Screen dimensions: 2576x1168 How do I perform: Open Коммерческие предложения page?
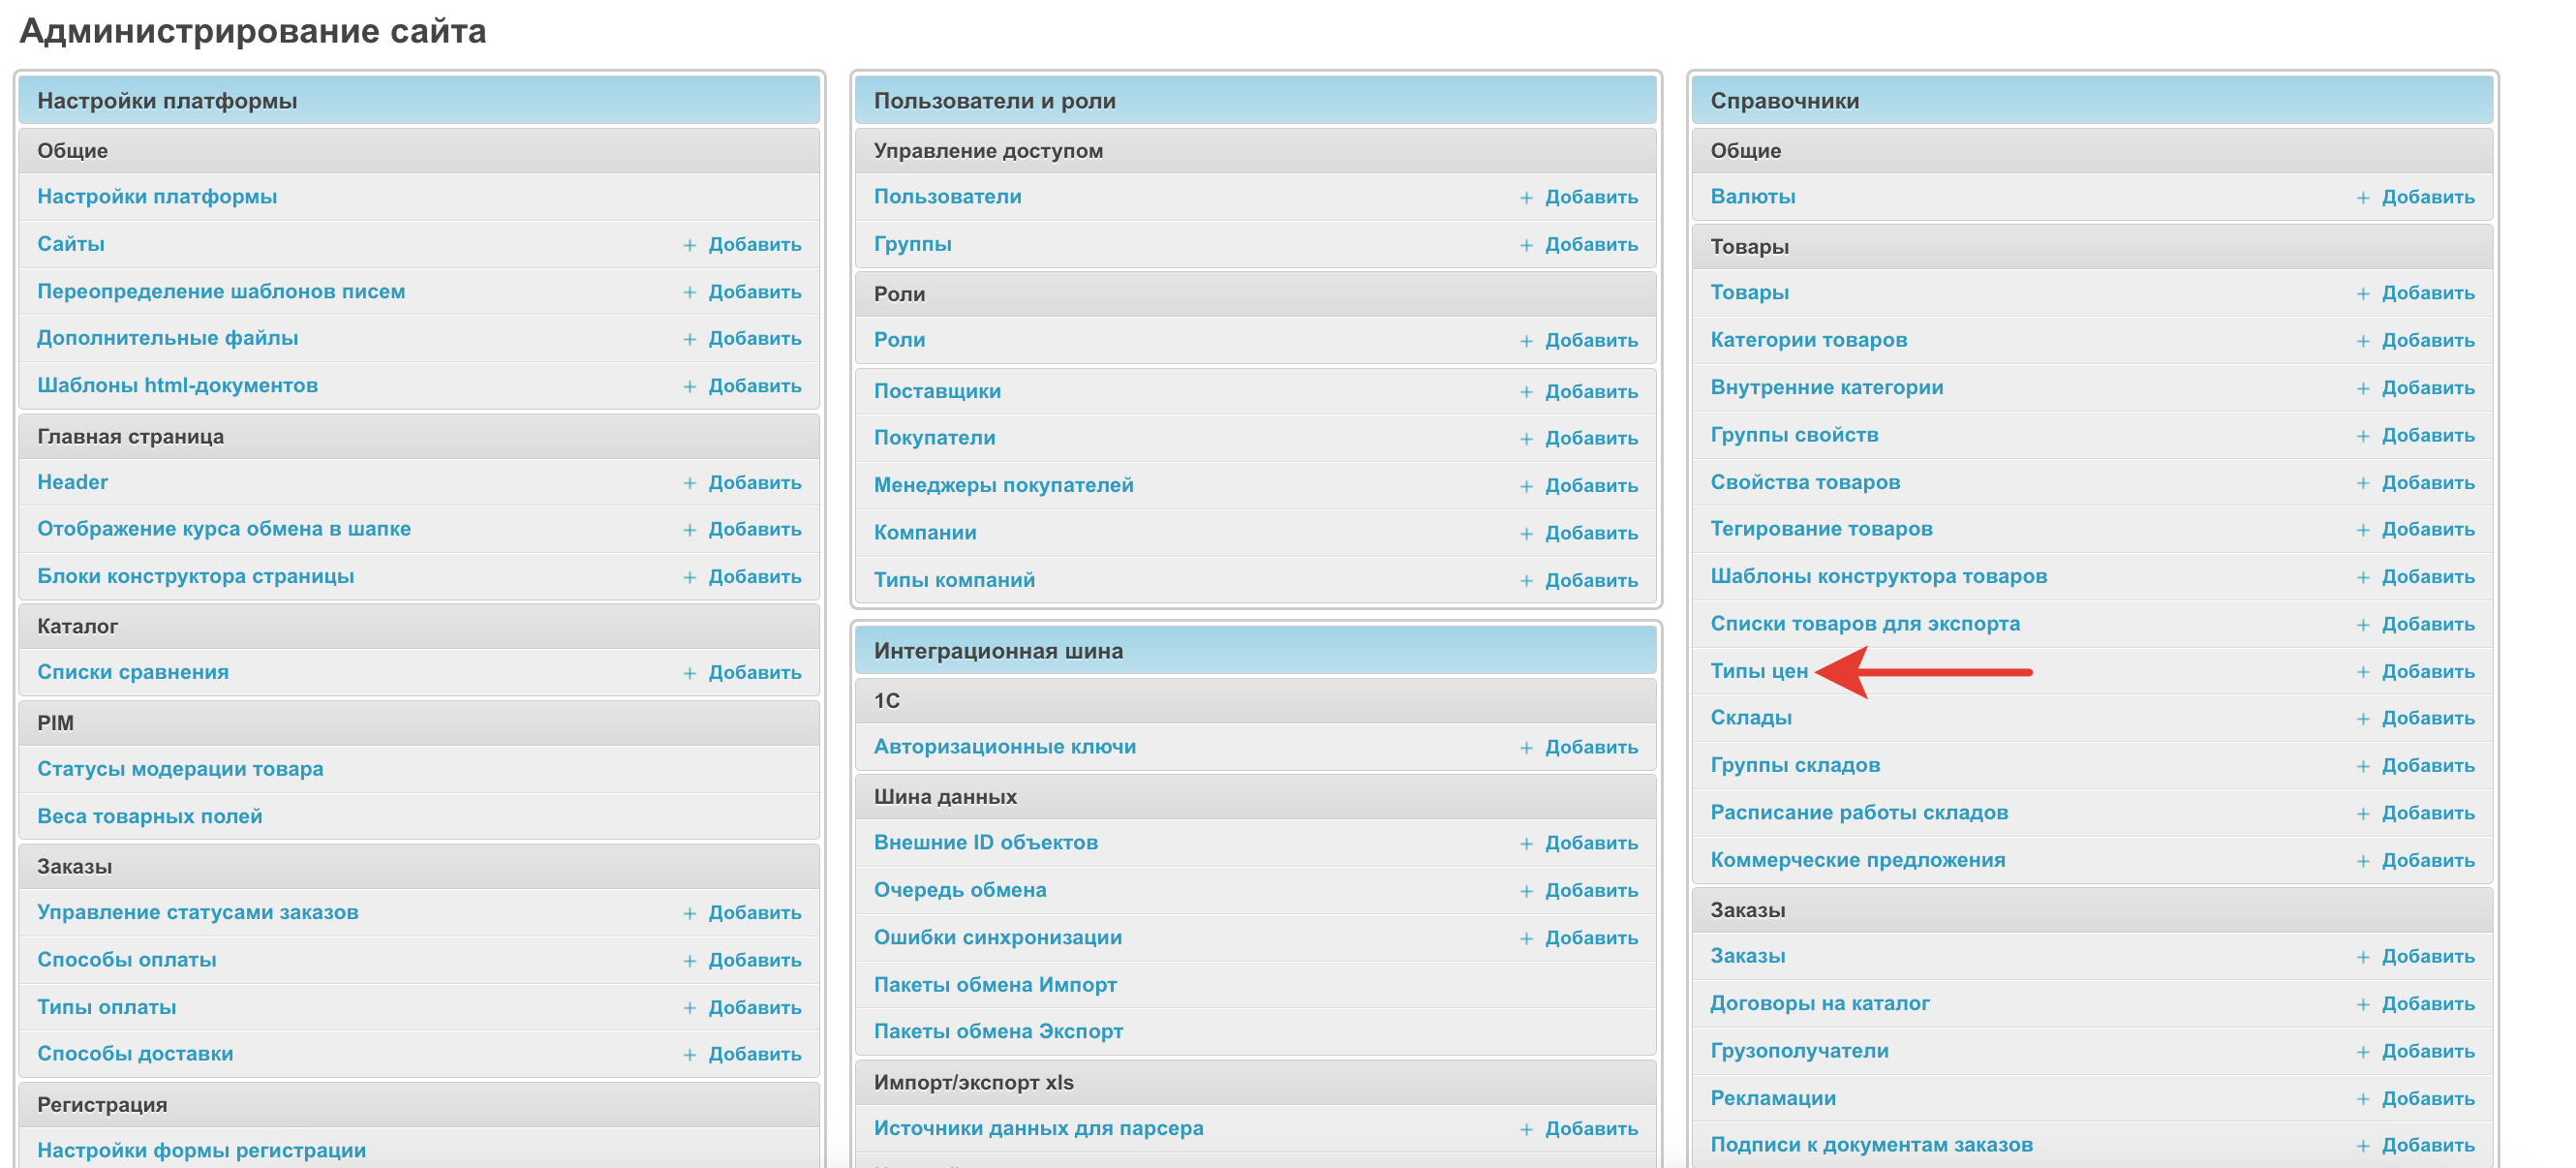pos(1857,860)
